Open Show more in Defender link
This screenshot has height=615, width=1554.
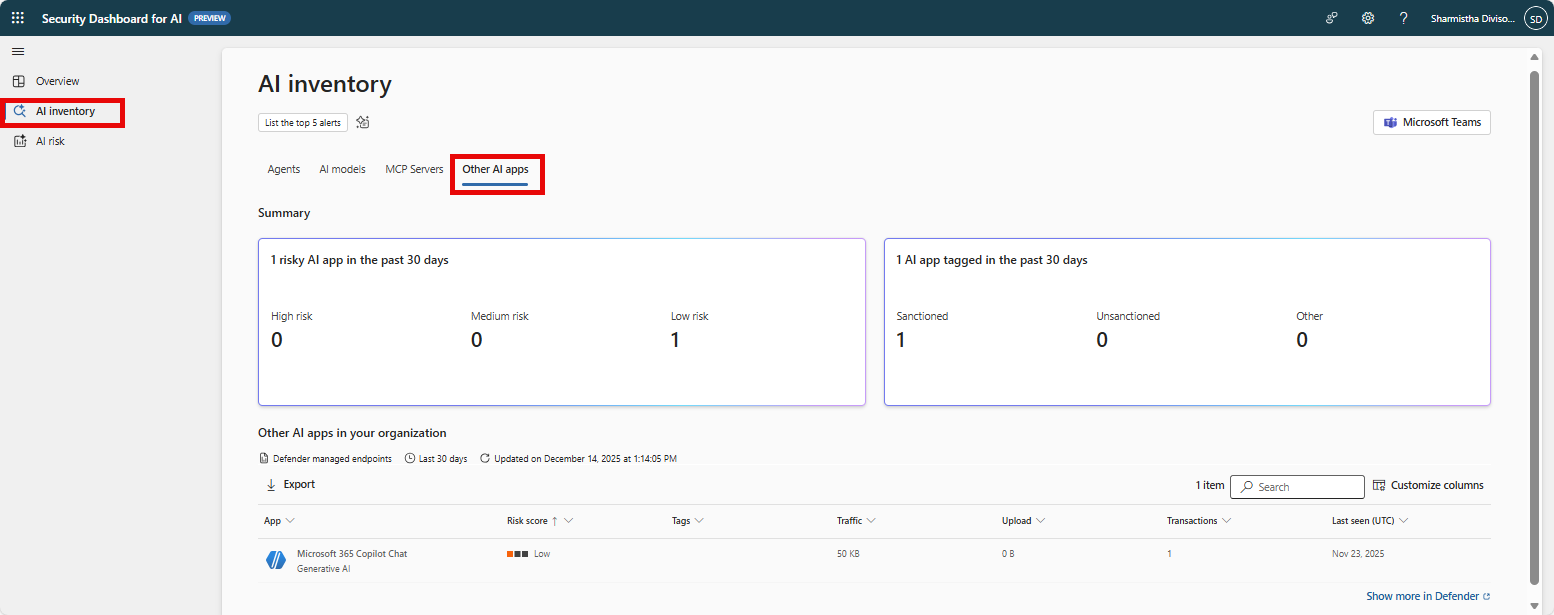(x=1428, y=596)
